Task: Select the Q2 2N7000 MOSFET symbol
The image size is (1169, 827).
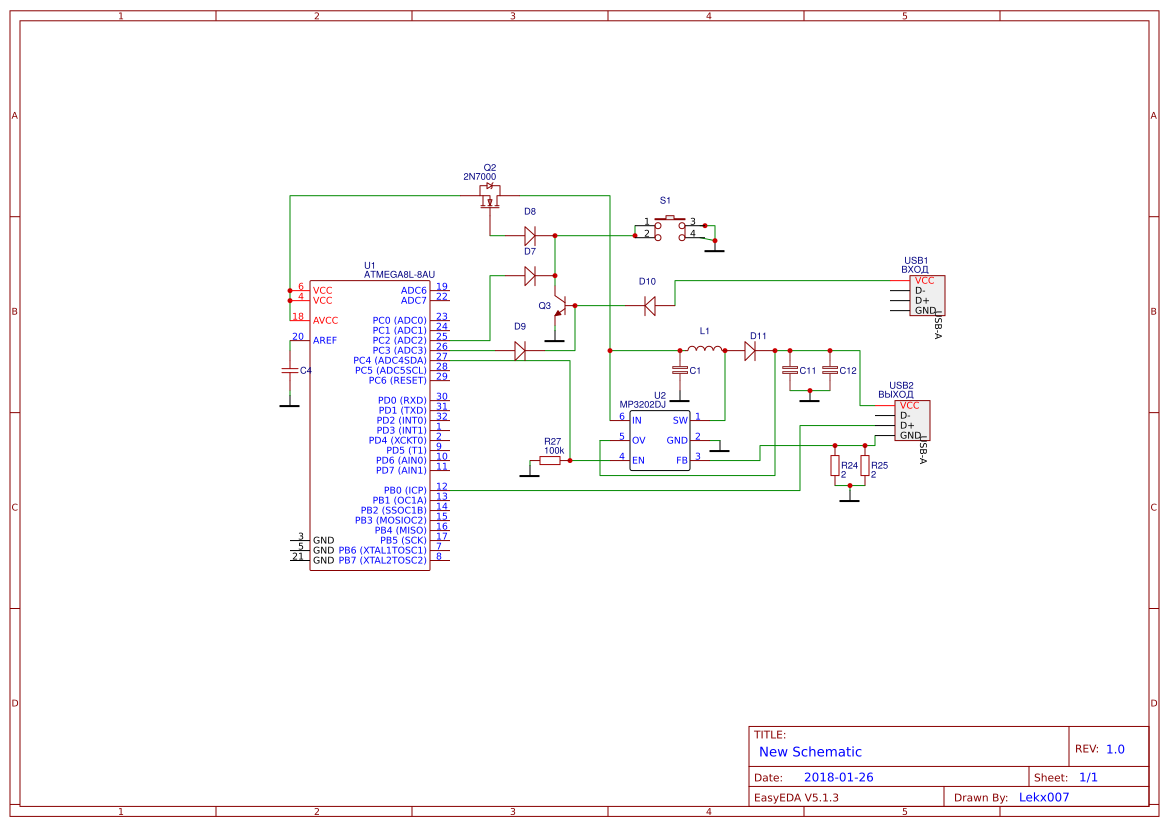Action: [490, 195]
